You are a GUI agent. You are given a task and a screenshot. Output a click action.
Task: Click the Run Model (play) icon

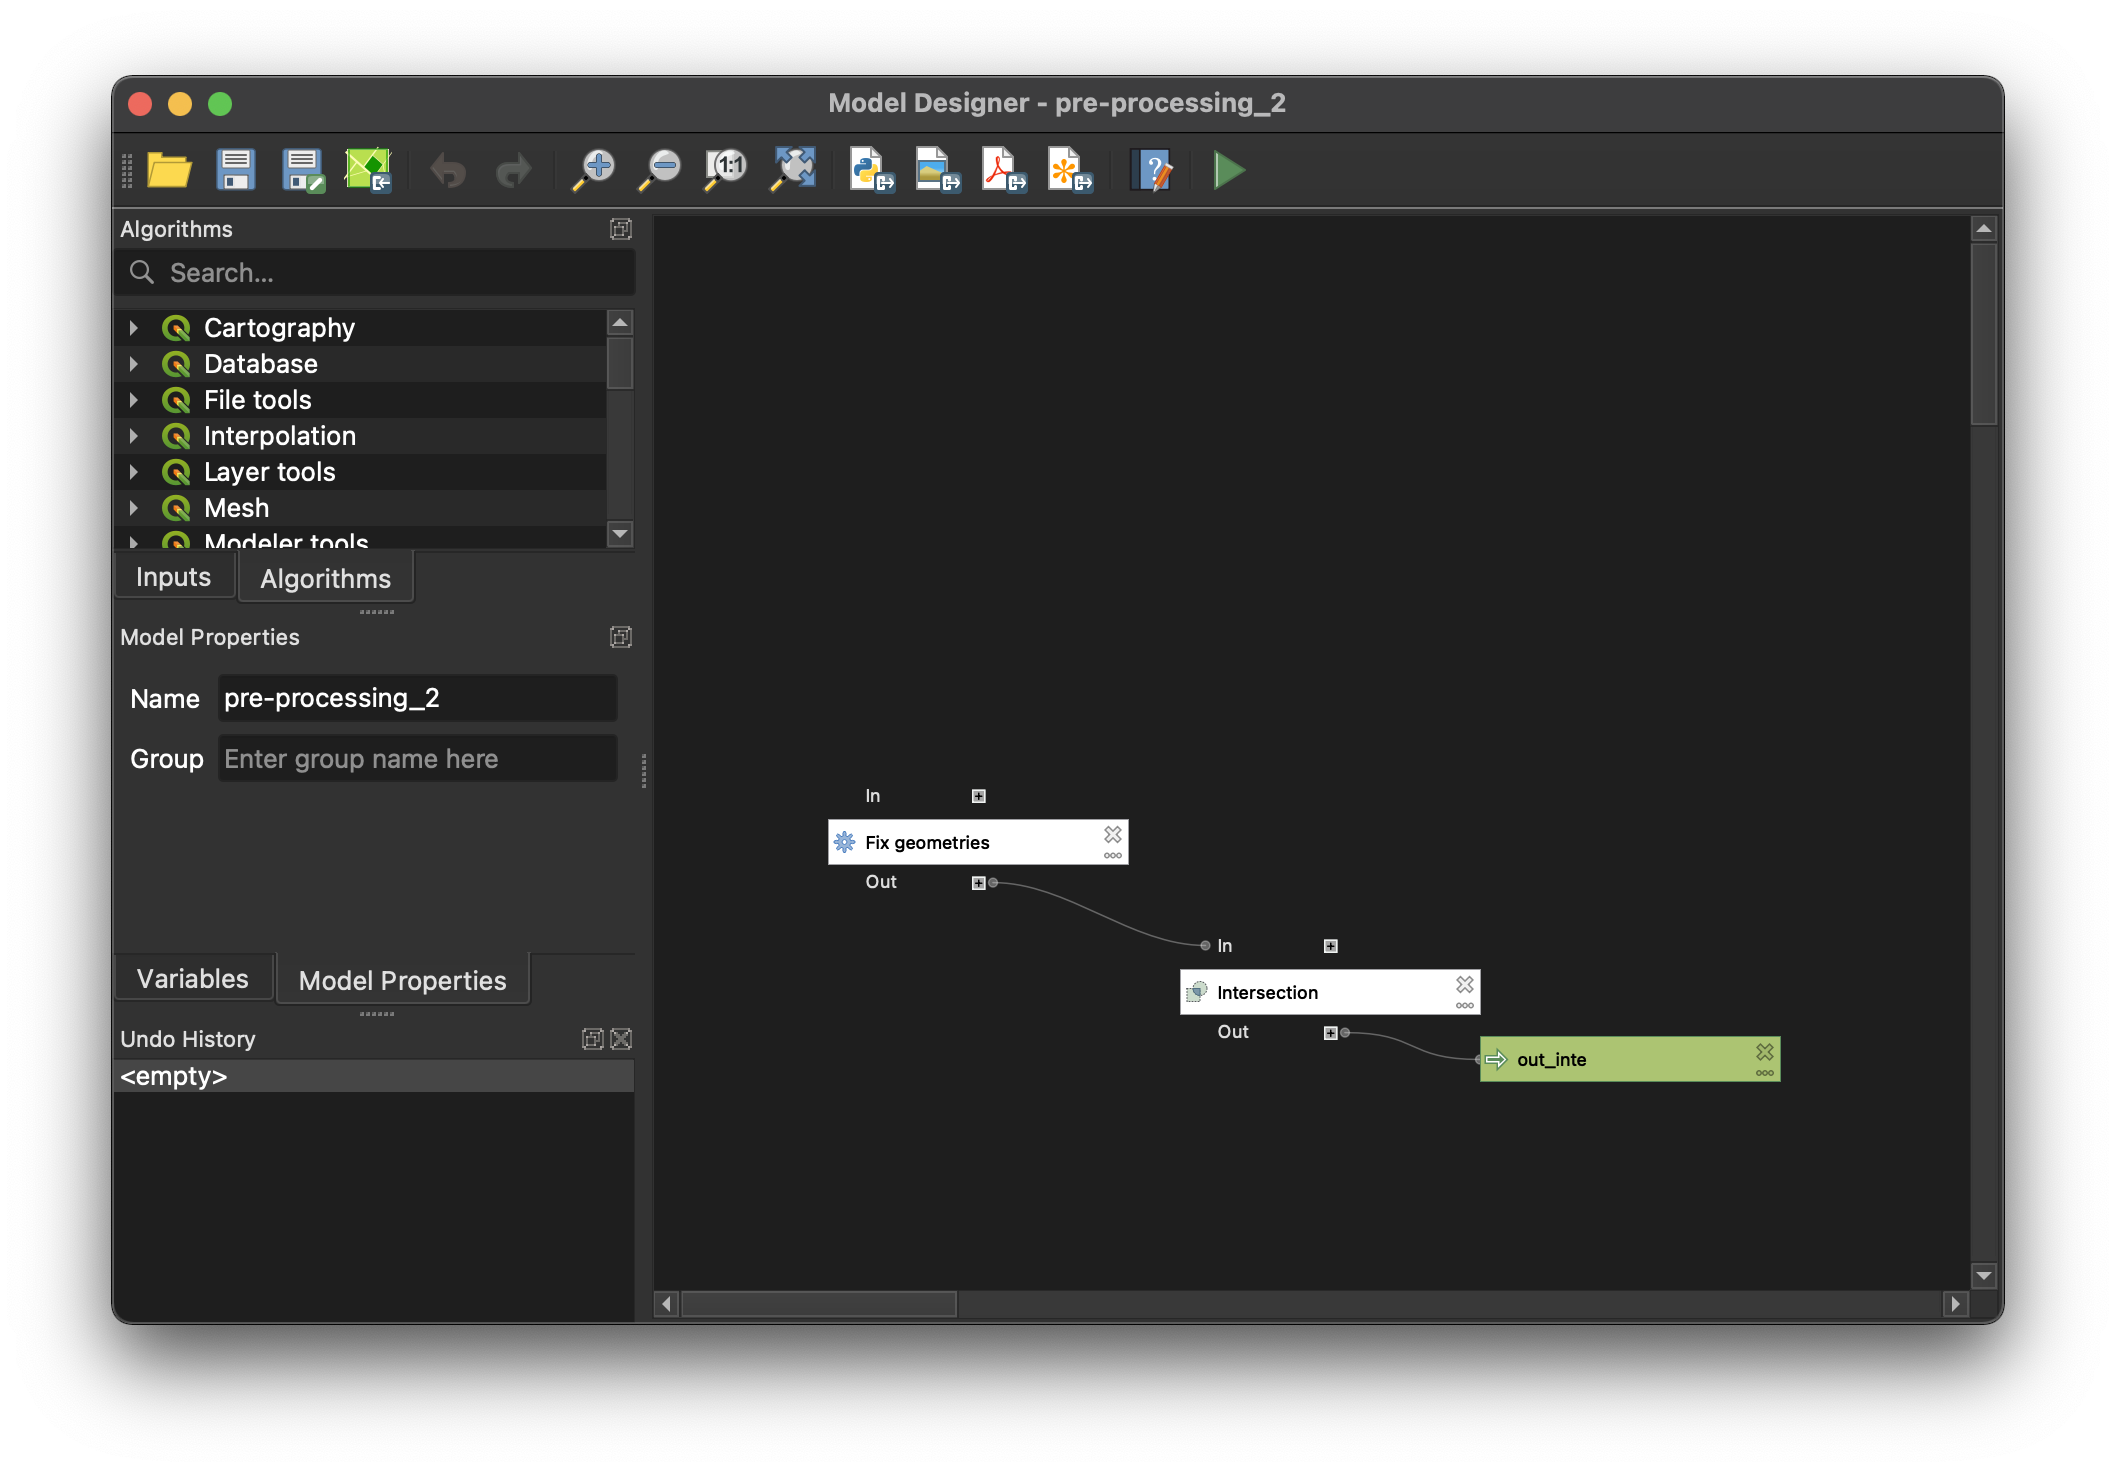[1230, 169]
